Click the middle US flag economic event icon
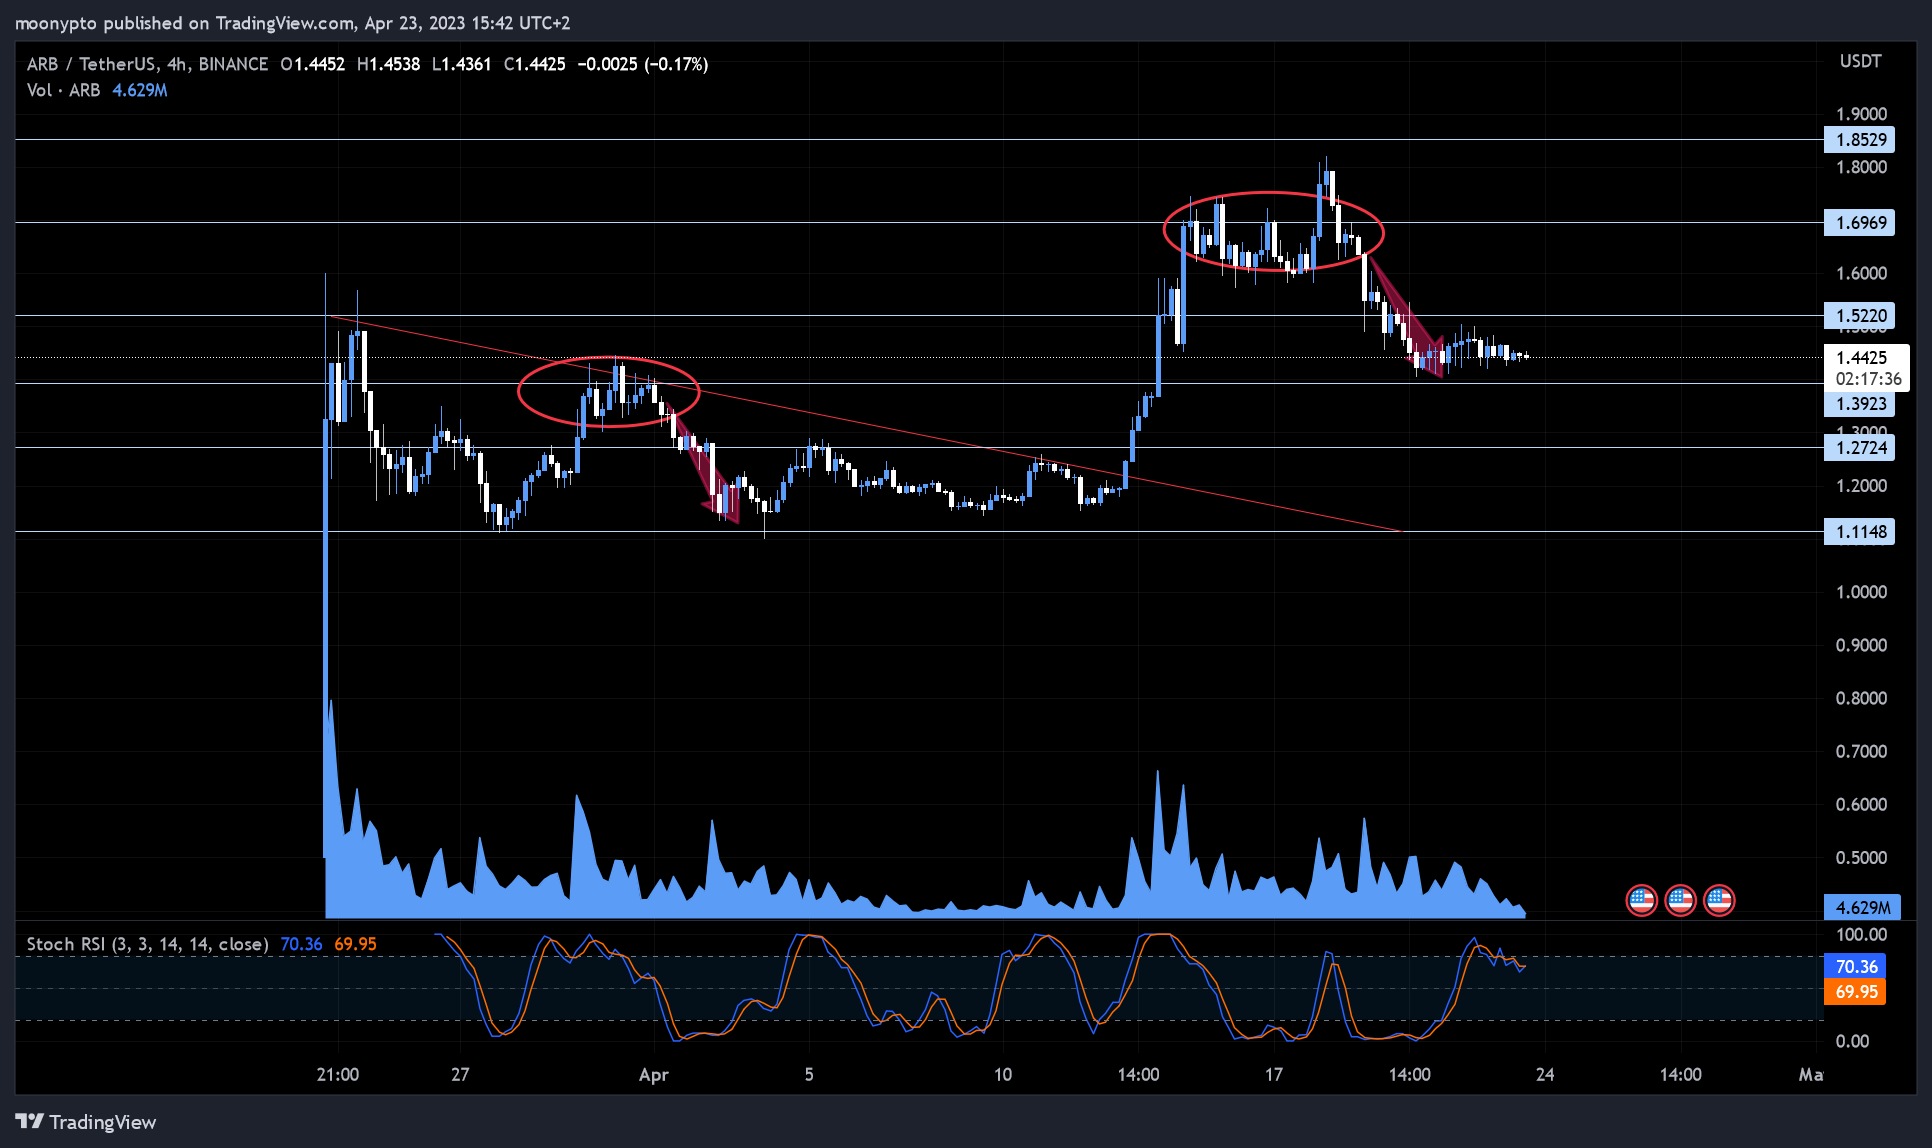This screenshot has width=1932, height=1148. [x=1680, y=901]
